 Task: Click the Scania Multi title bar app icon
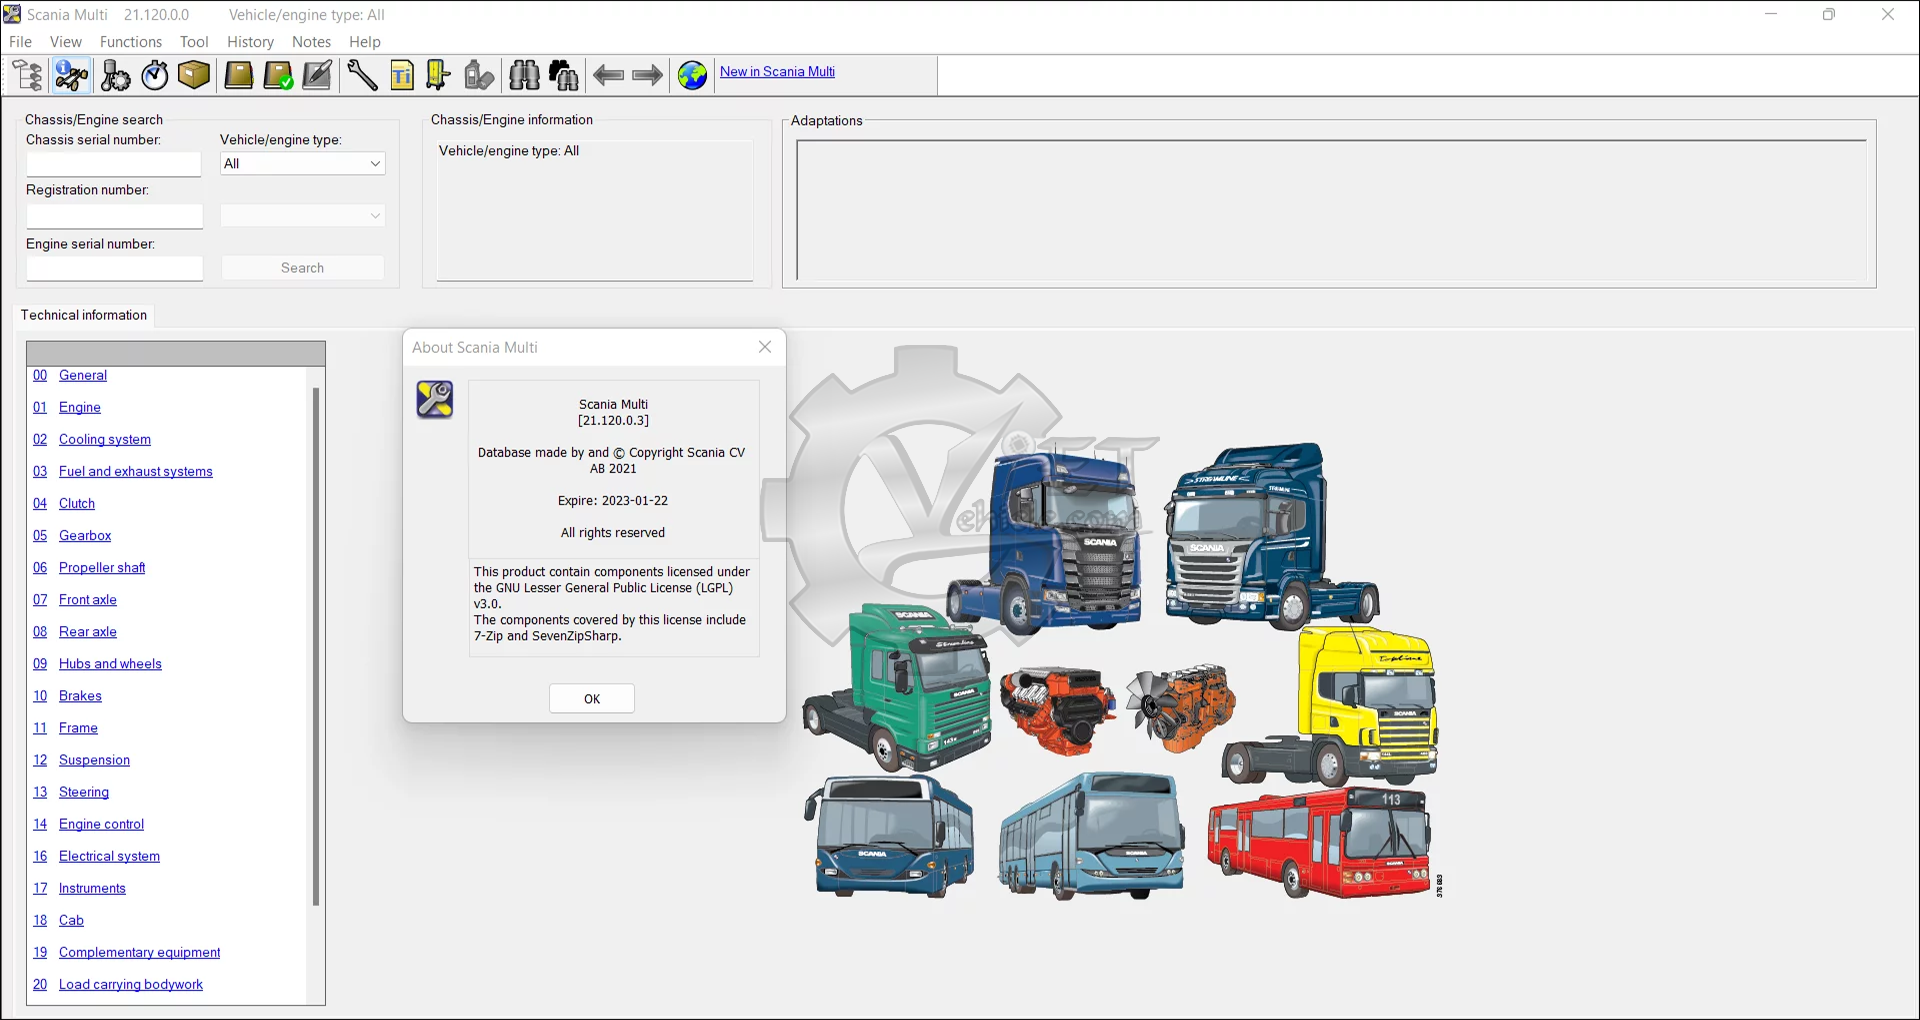coord(12,14)
